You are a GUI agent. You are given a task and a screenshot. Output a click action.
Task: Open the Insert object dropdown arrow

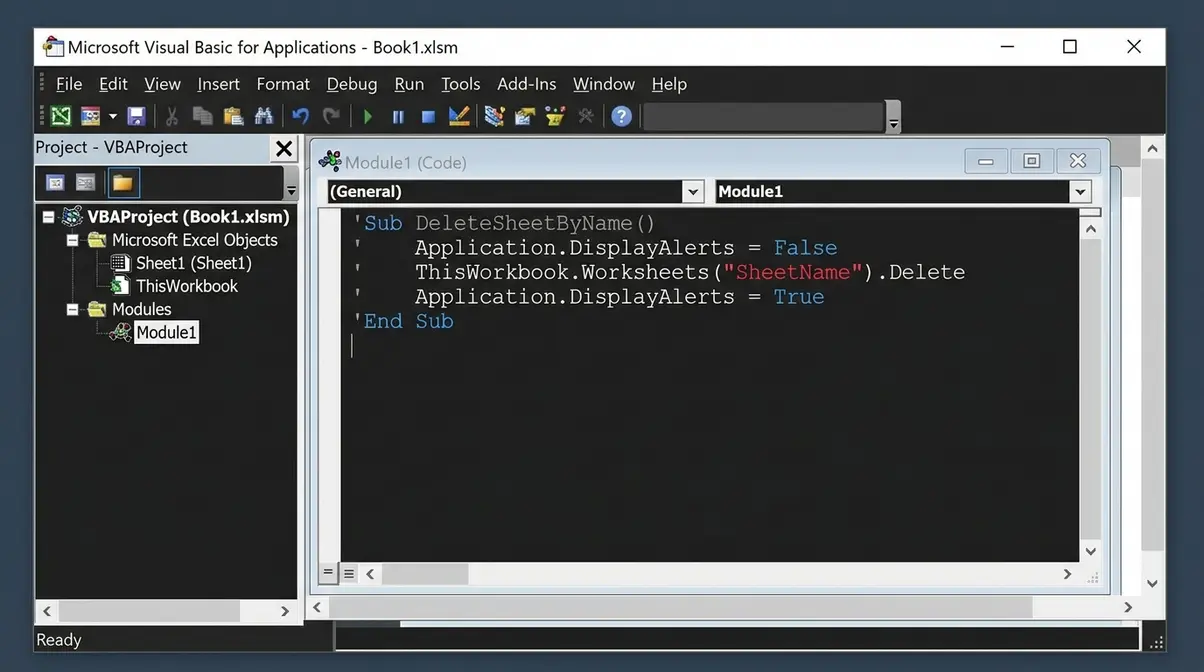coord(112,116)
